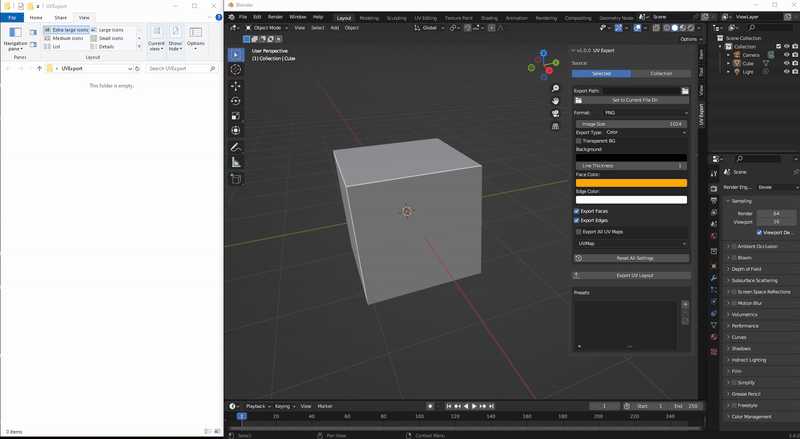Select the Rotate tool
The image size is (800, 439).
click(x=235, y=101)
